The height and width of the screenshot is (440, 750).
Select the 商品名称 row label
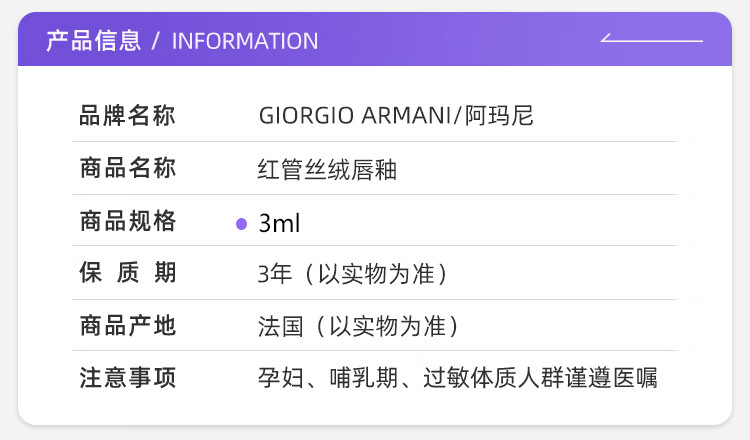click(127, 169)
